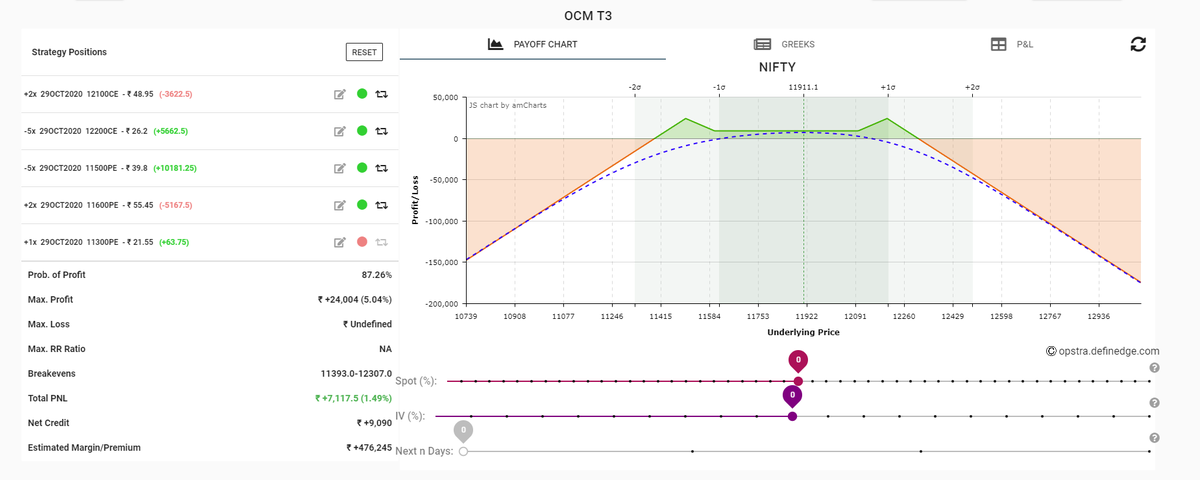The image size is (1200, 480).
Task: Reverse the 12100CE position with swap icon
Action: (382, 94)
